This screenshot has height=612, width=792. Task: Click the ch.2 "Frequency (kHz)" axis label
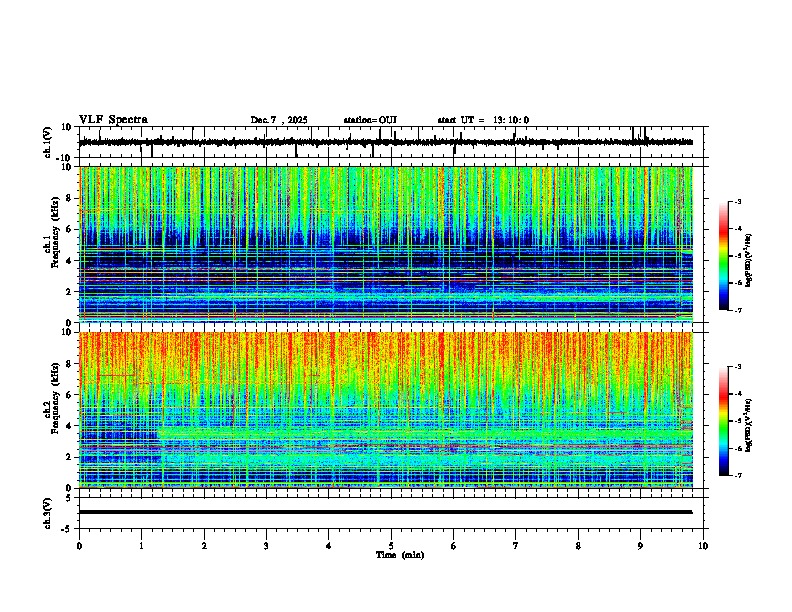click(x=56, y=398)
